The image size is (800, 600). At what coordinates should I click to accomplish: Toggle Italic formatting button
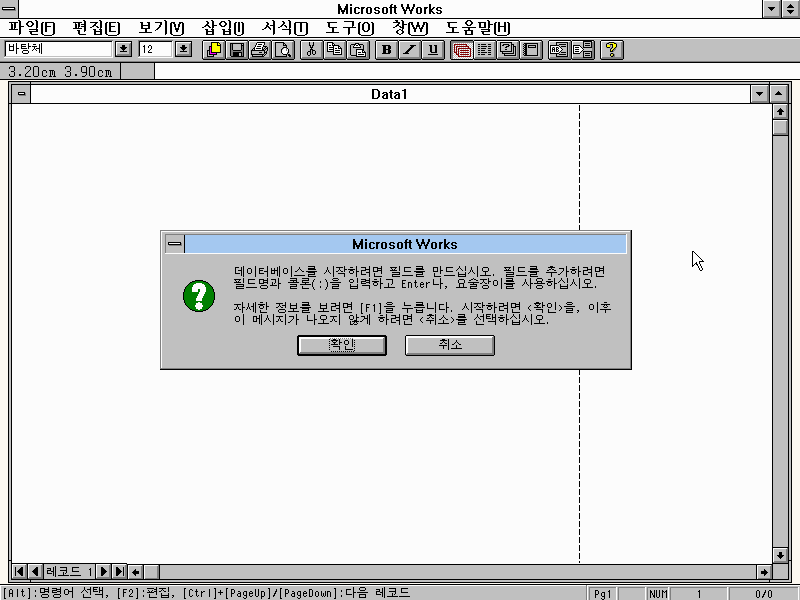pos(410,49)
